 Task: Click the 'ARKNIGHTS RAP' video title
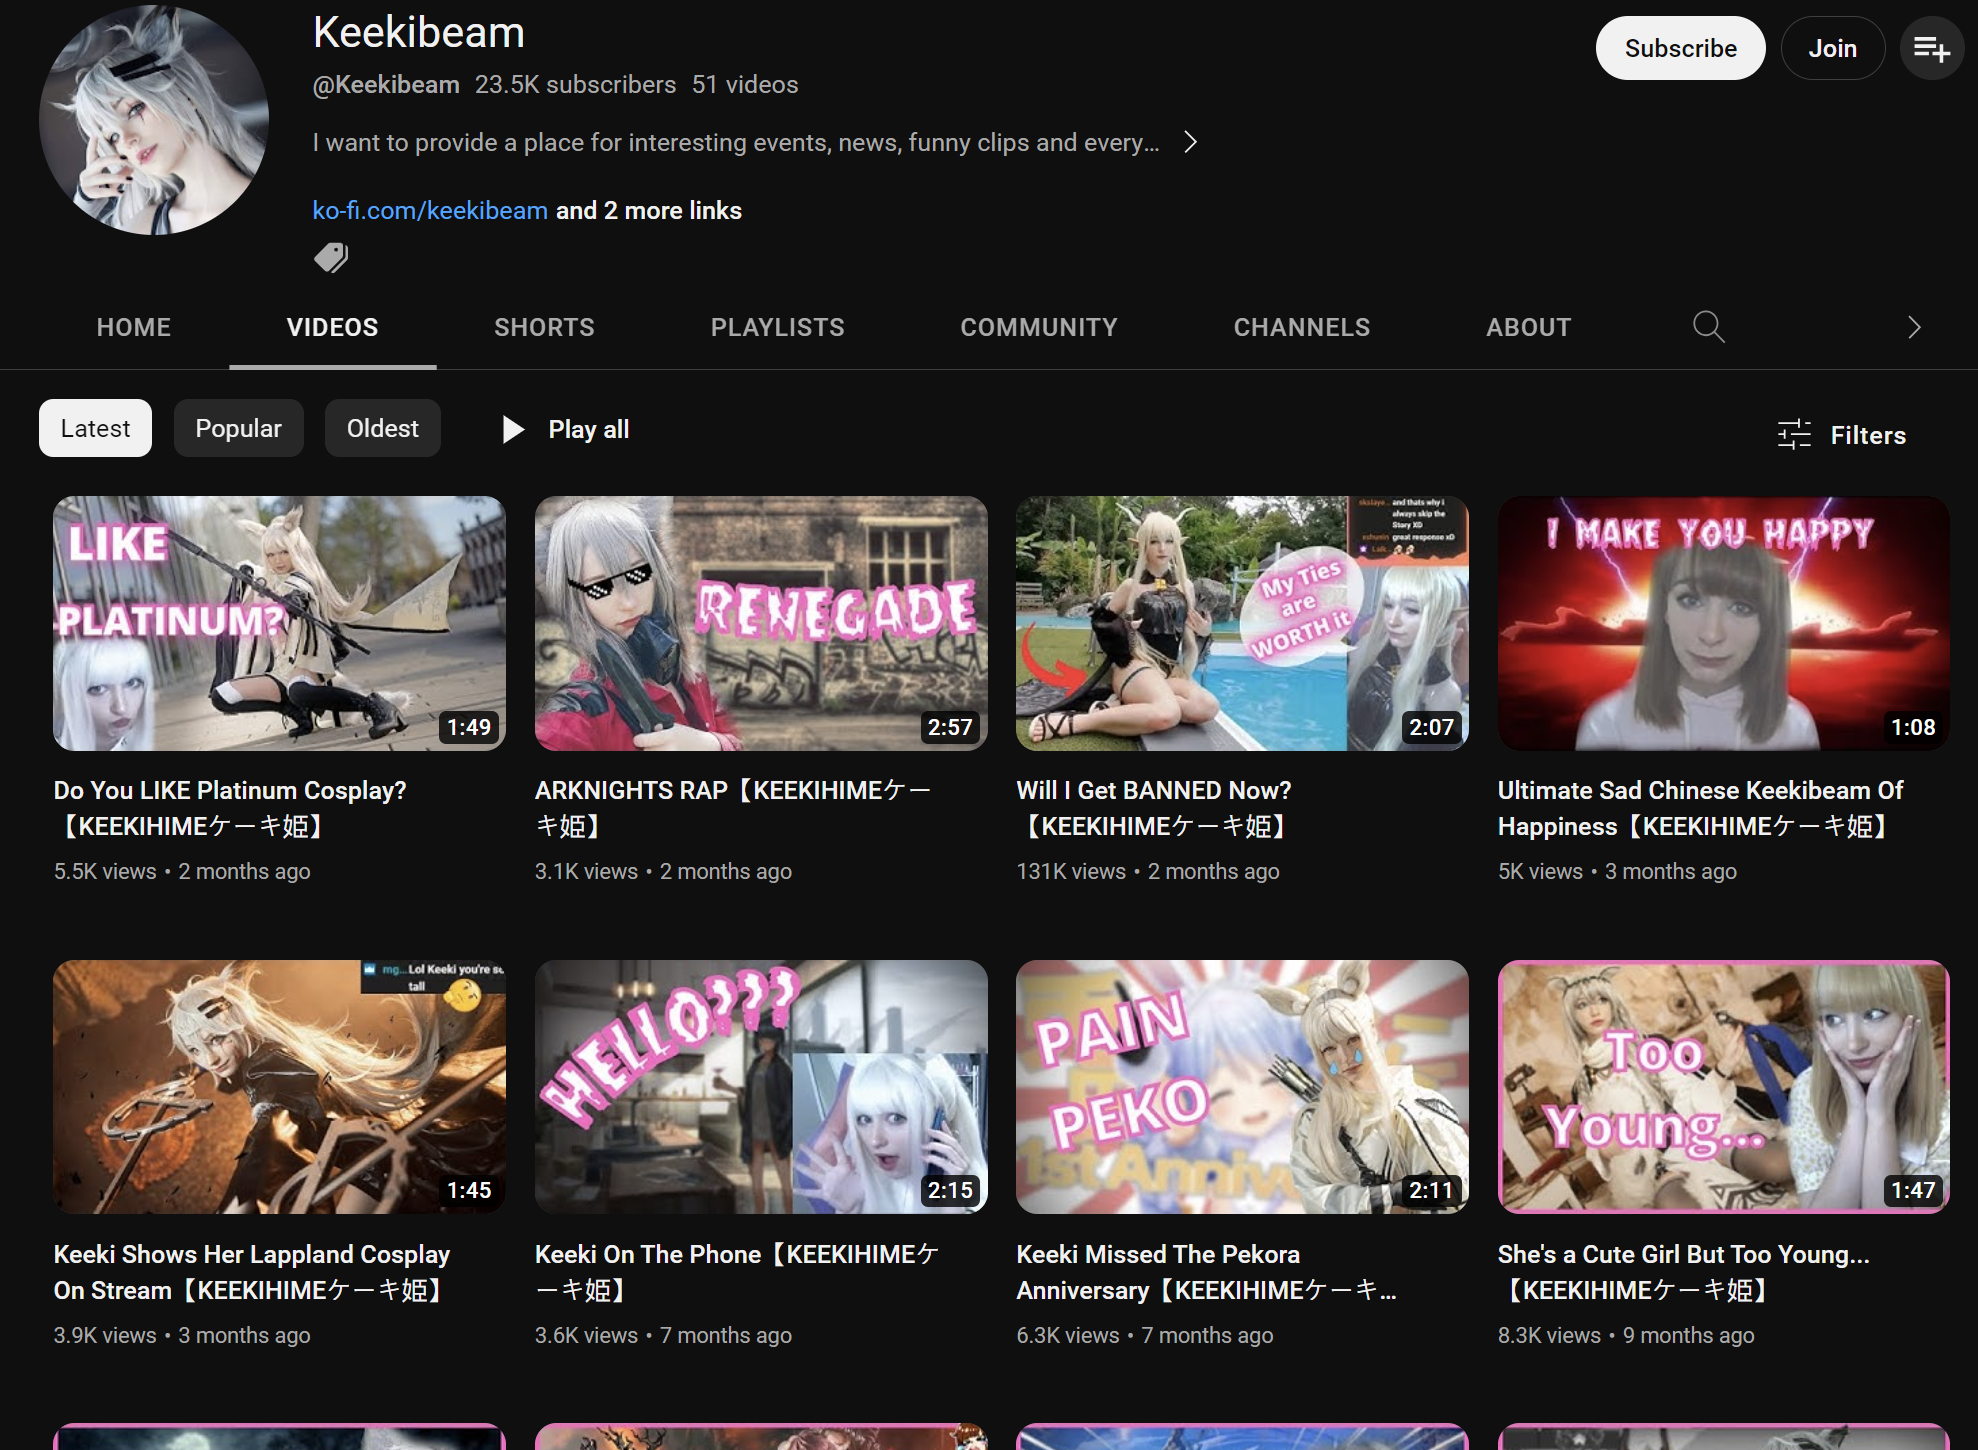(x=733, y=808)
